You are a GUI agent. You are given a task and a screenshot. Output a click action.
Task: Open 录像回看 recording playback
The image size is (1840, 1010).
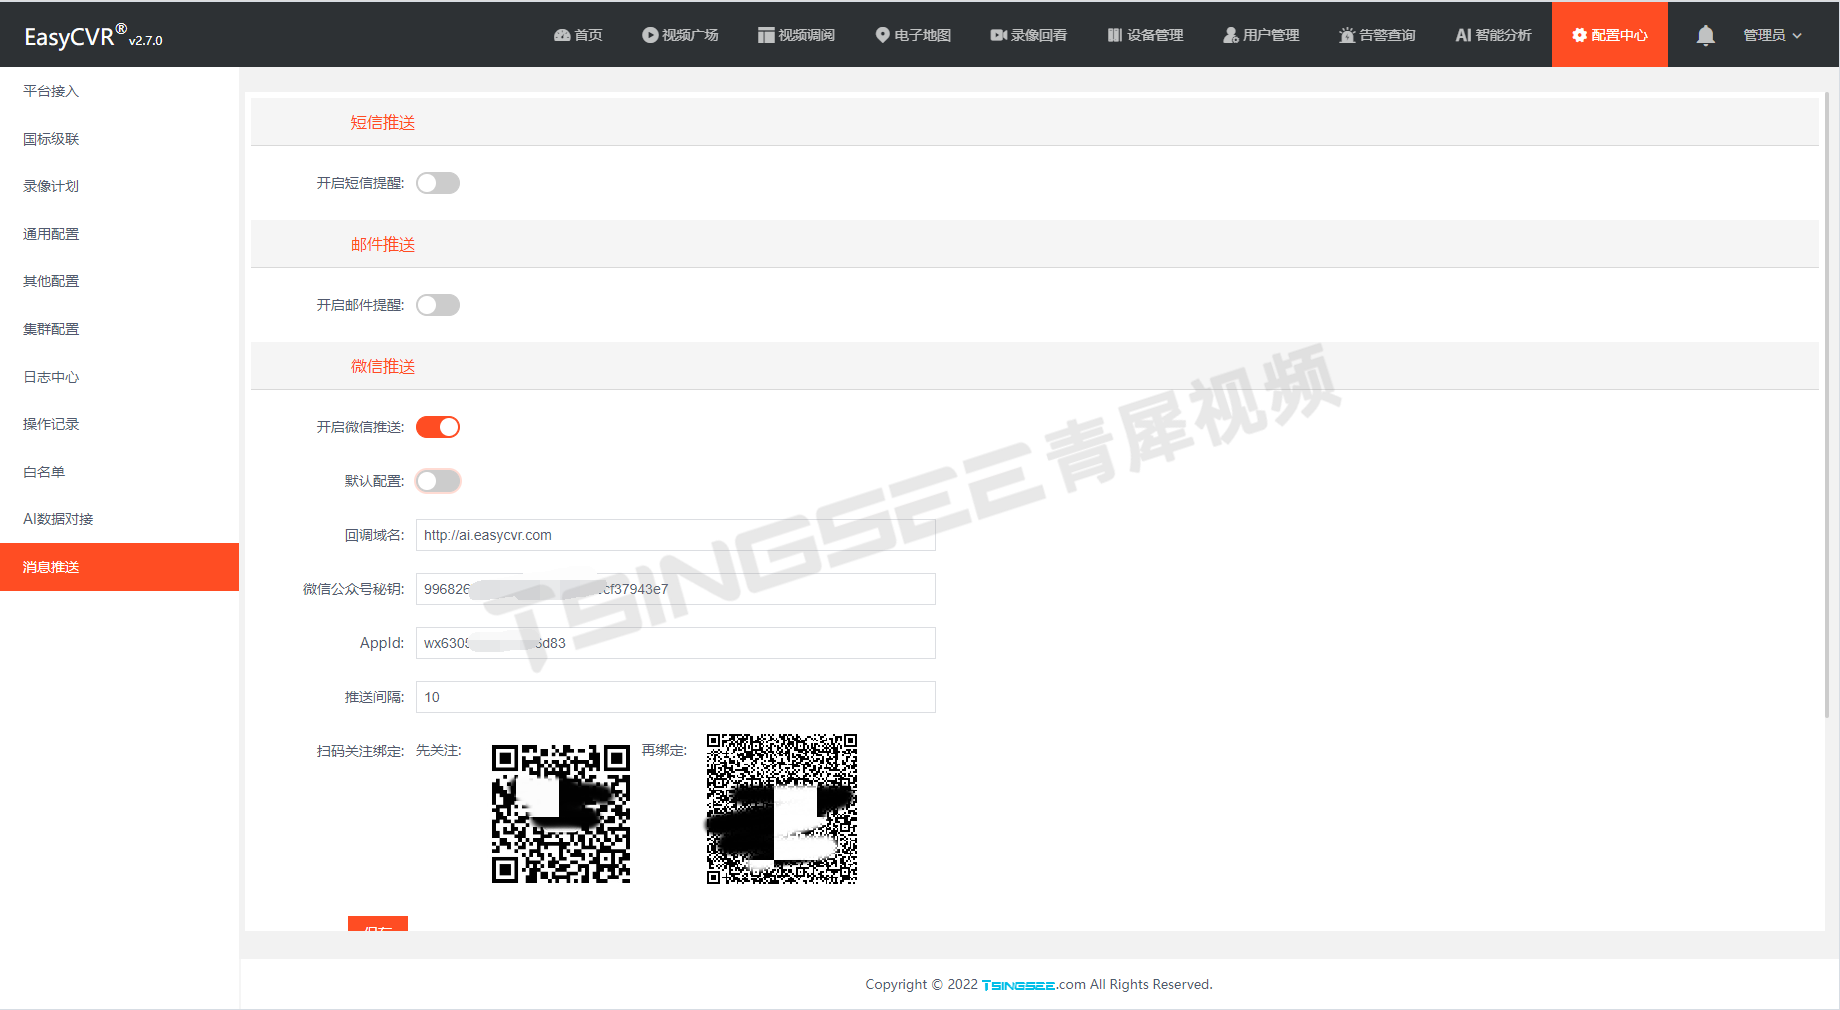(x=1028, y=35)
